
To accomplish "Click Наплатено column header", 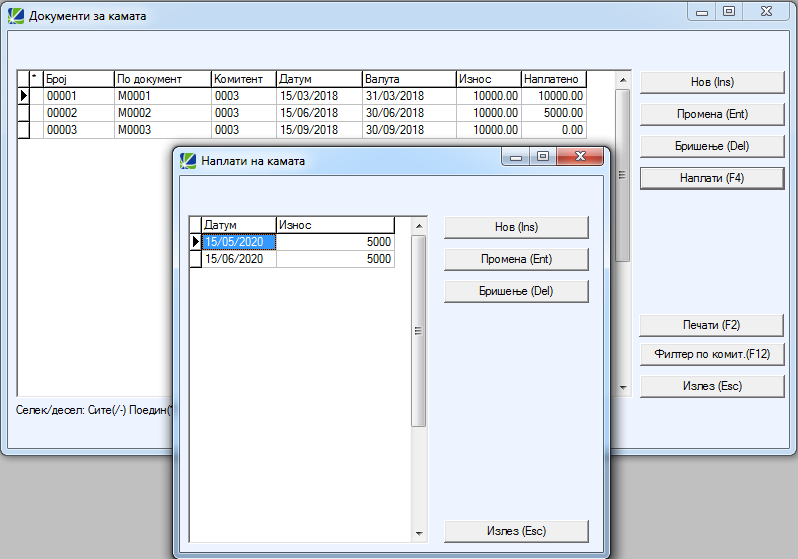I will click(x=554, y=79).
